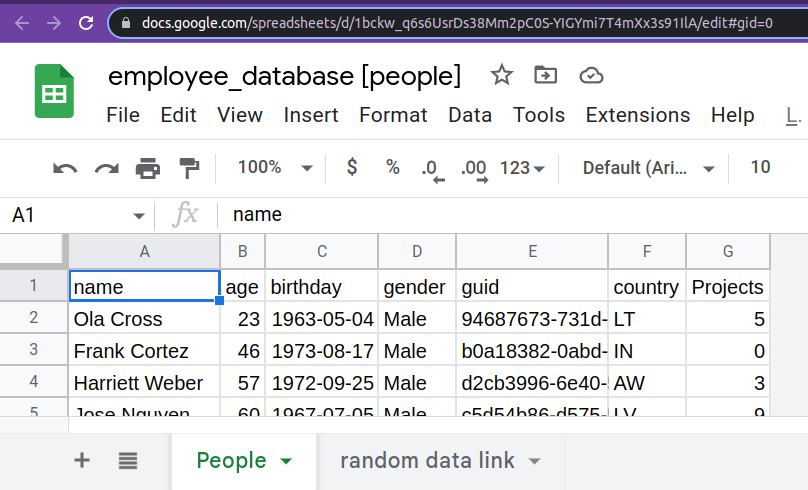
Task: Open the Google Sheets home icon
Action: coord(54,91)
